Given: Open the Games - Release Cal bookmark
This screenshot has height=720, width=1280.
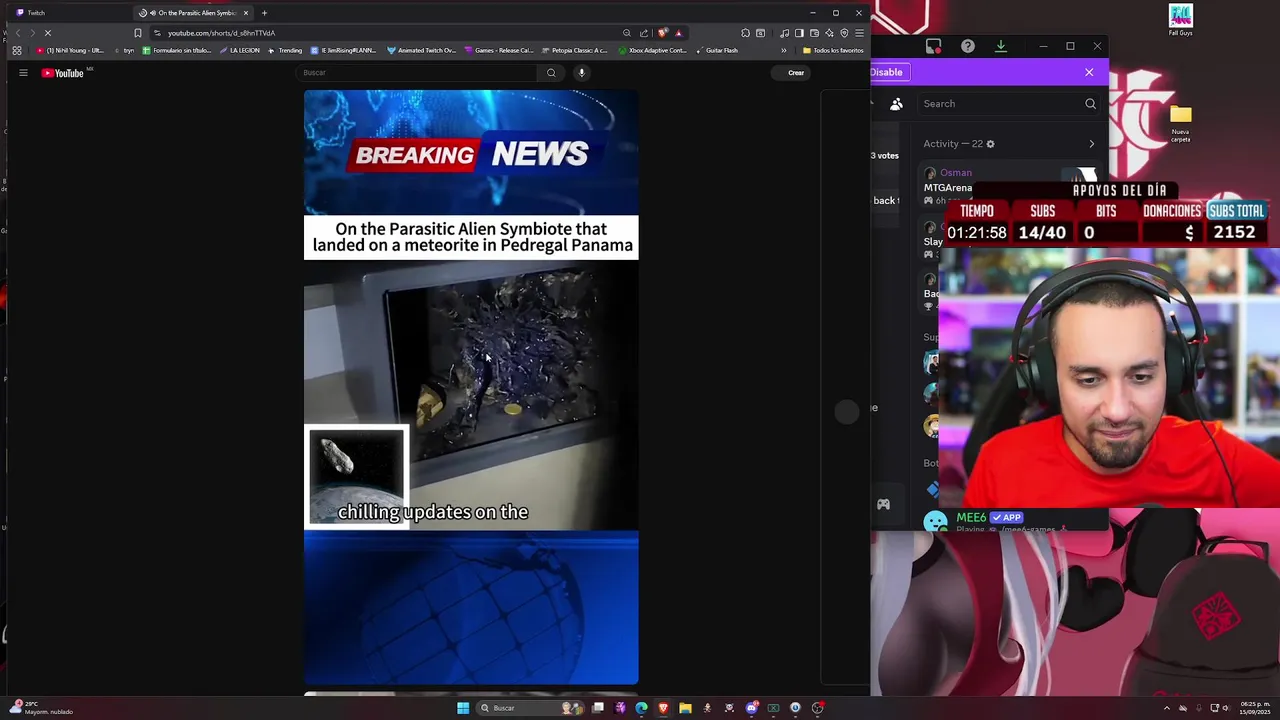Looking at the screenshot, I should pos(498,50).
